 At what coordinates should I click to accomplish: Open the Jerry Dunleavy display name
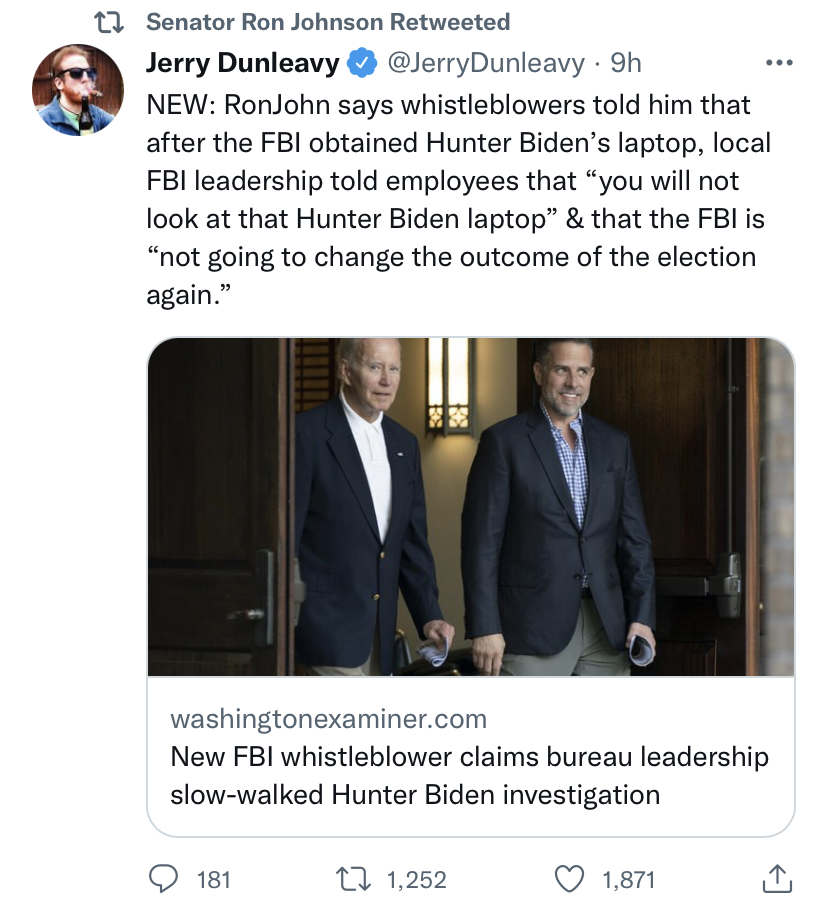point(243,63)
